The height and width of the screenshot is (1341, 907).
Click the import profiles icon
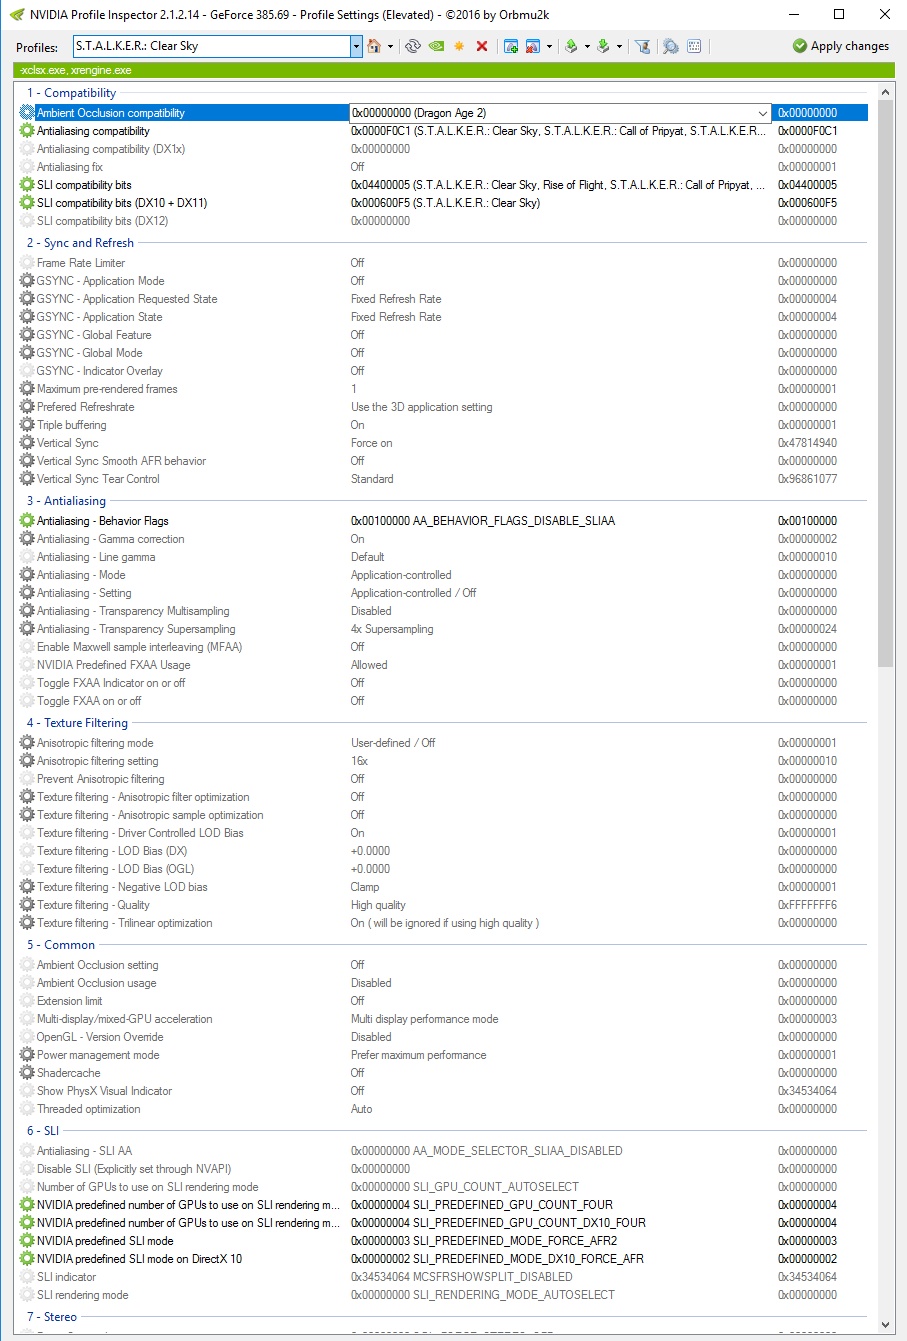pyautogui.click(x=603, y=46)
